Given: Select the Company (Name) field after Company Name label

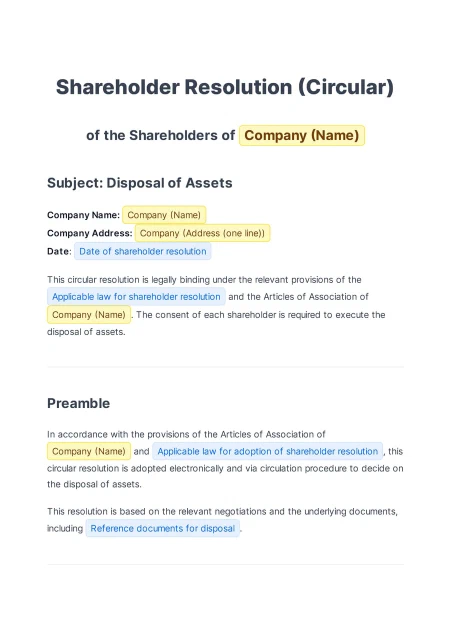Looking at the screenshot, I should [164, 215].
